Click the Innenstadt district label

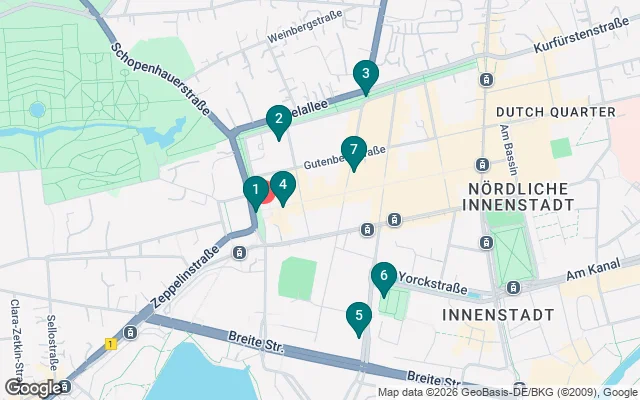tap(498, 315)
